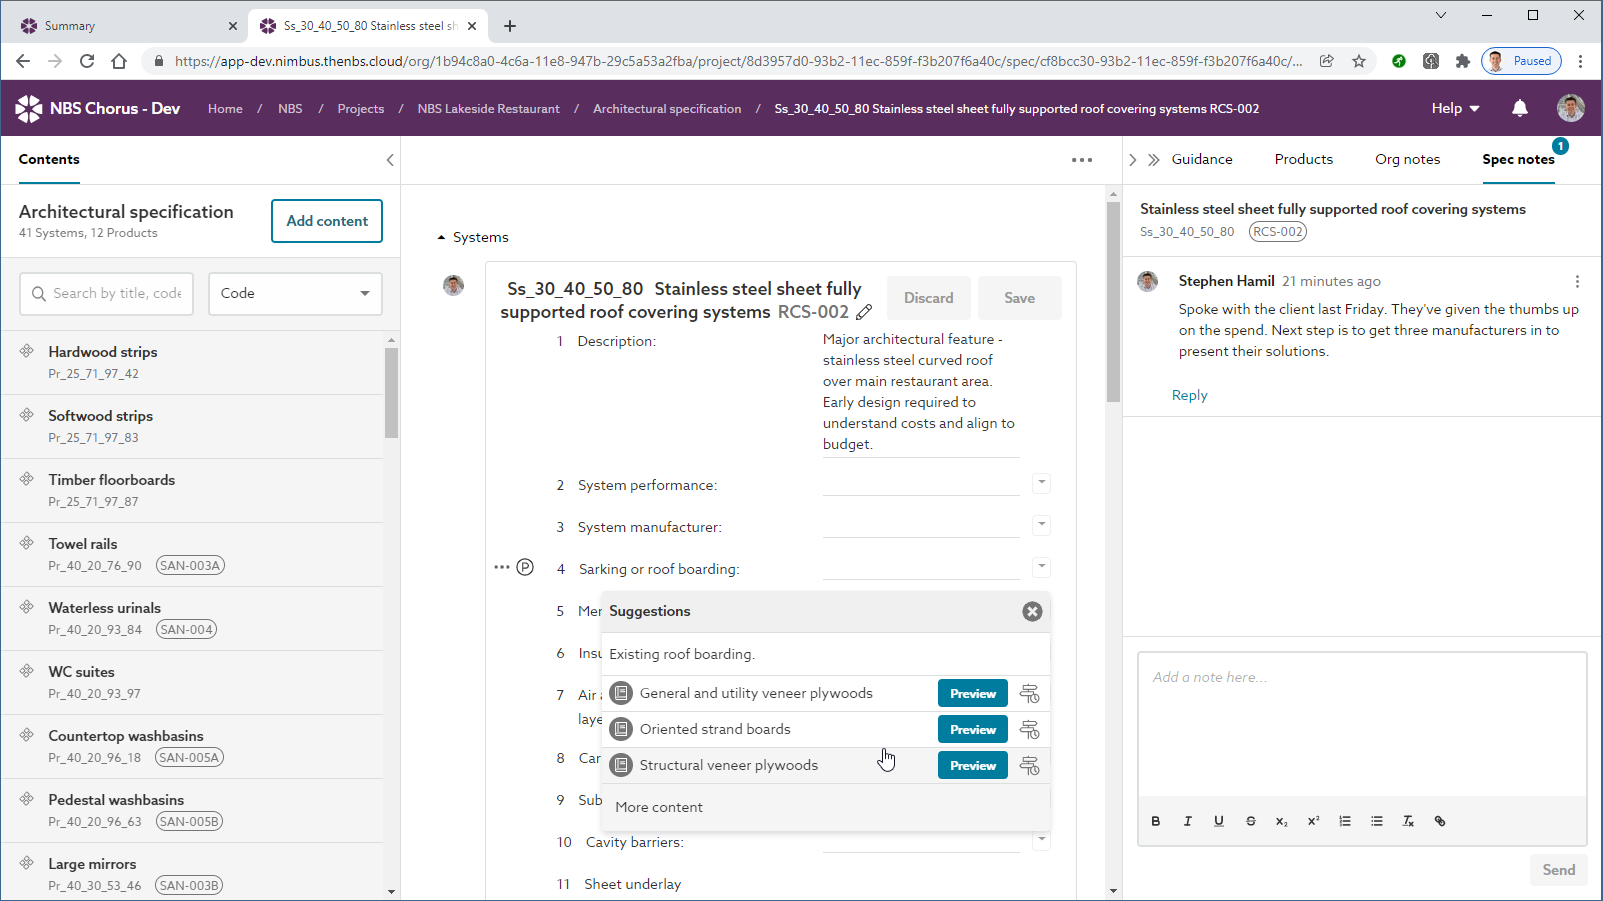The image size is (1603, 901).
Task: Open the Sarking or roof boarding dropdown arrow
Action: click(x=1042, y=567)
